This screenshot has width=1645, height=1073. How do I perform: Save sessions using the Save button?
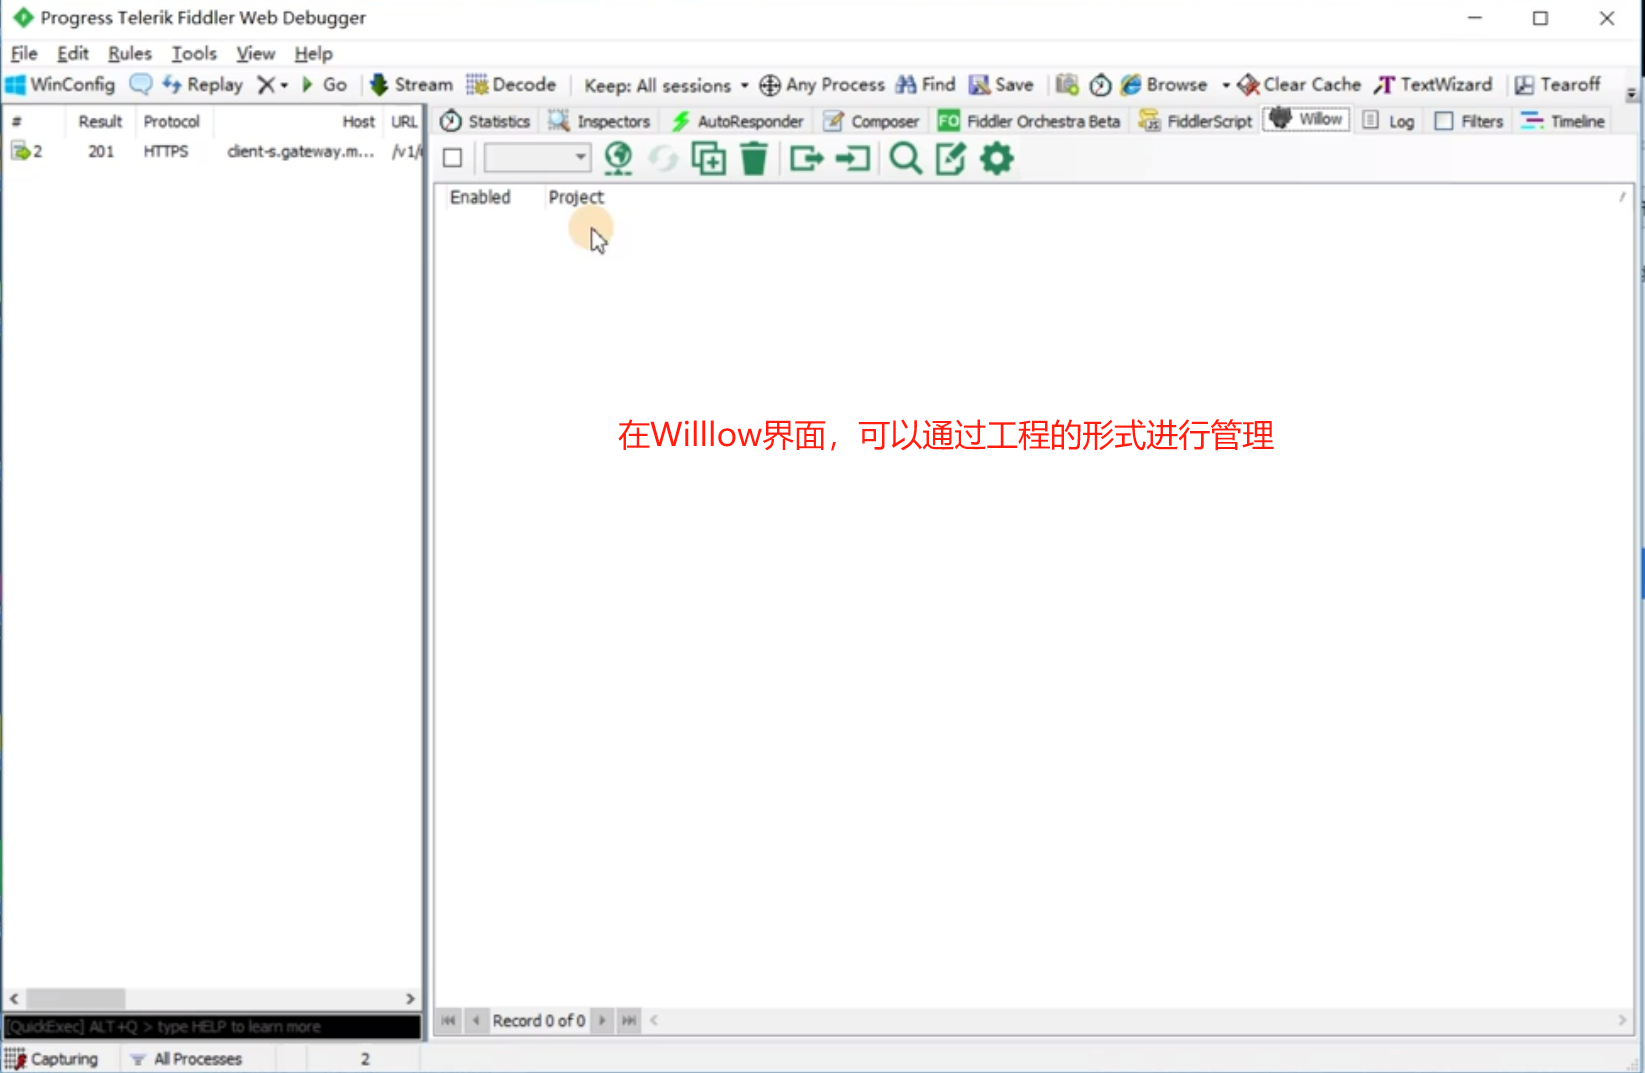coord(1001,85)
